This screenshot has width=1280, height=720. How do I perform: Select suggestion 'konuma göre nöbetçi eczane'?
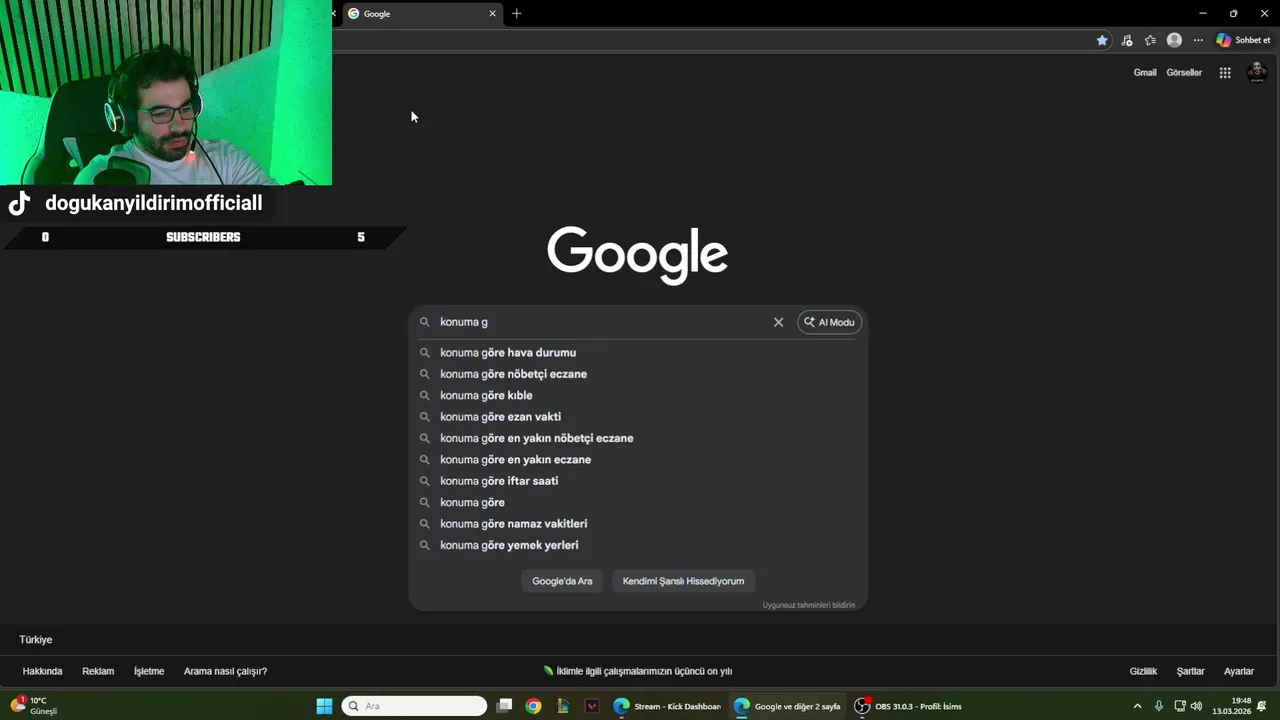(638, 374)
